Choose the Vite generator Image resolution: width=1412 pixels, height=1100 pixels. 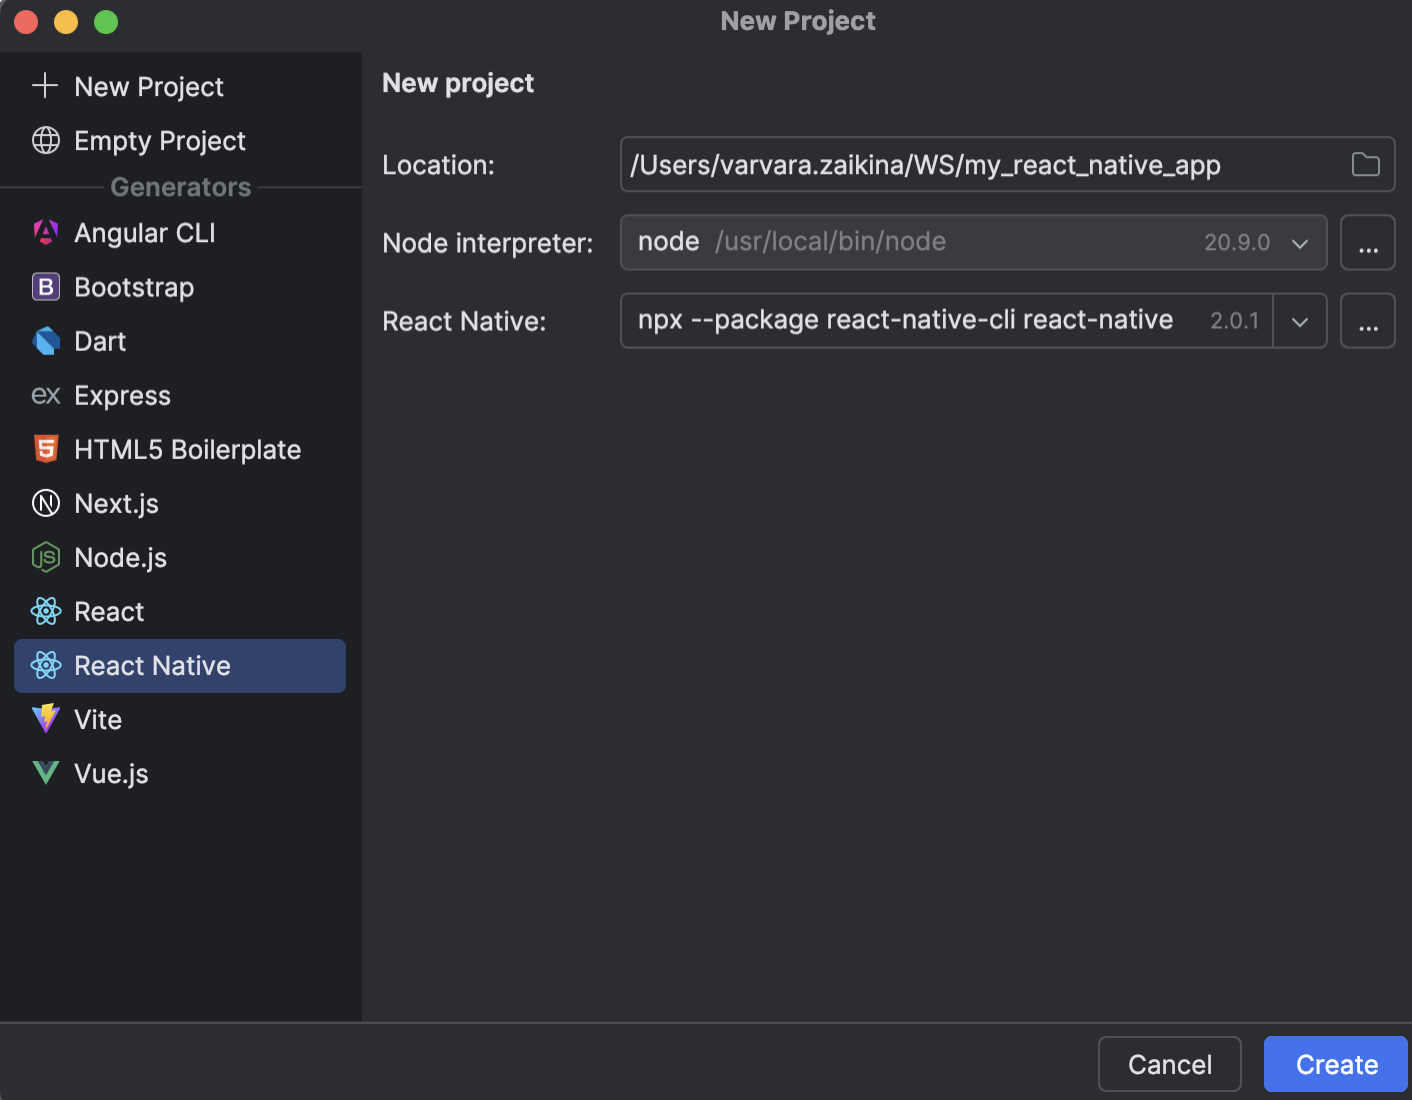[97, 719]
